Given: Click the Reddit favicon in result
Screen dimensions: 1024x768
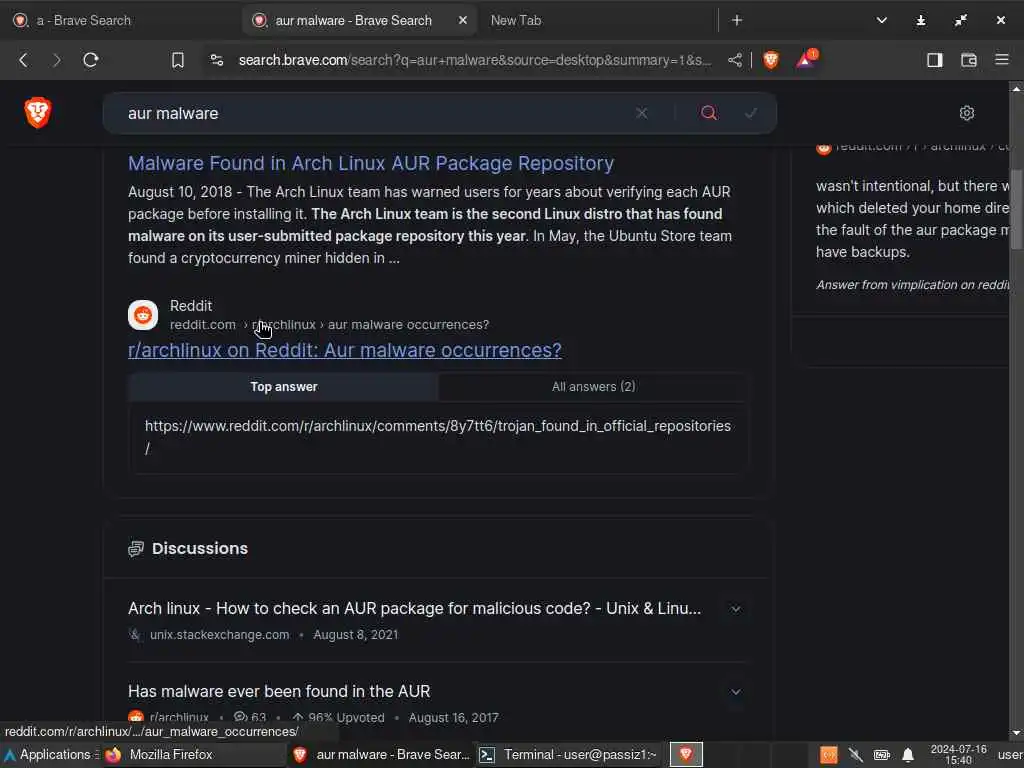Looking at the screenshot, I should (143, 315).
